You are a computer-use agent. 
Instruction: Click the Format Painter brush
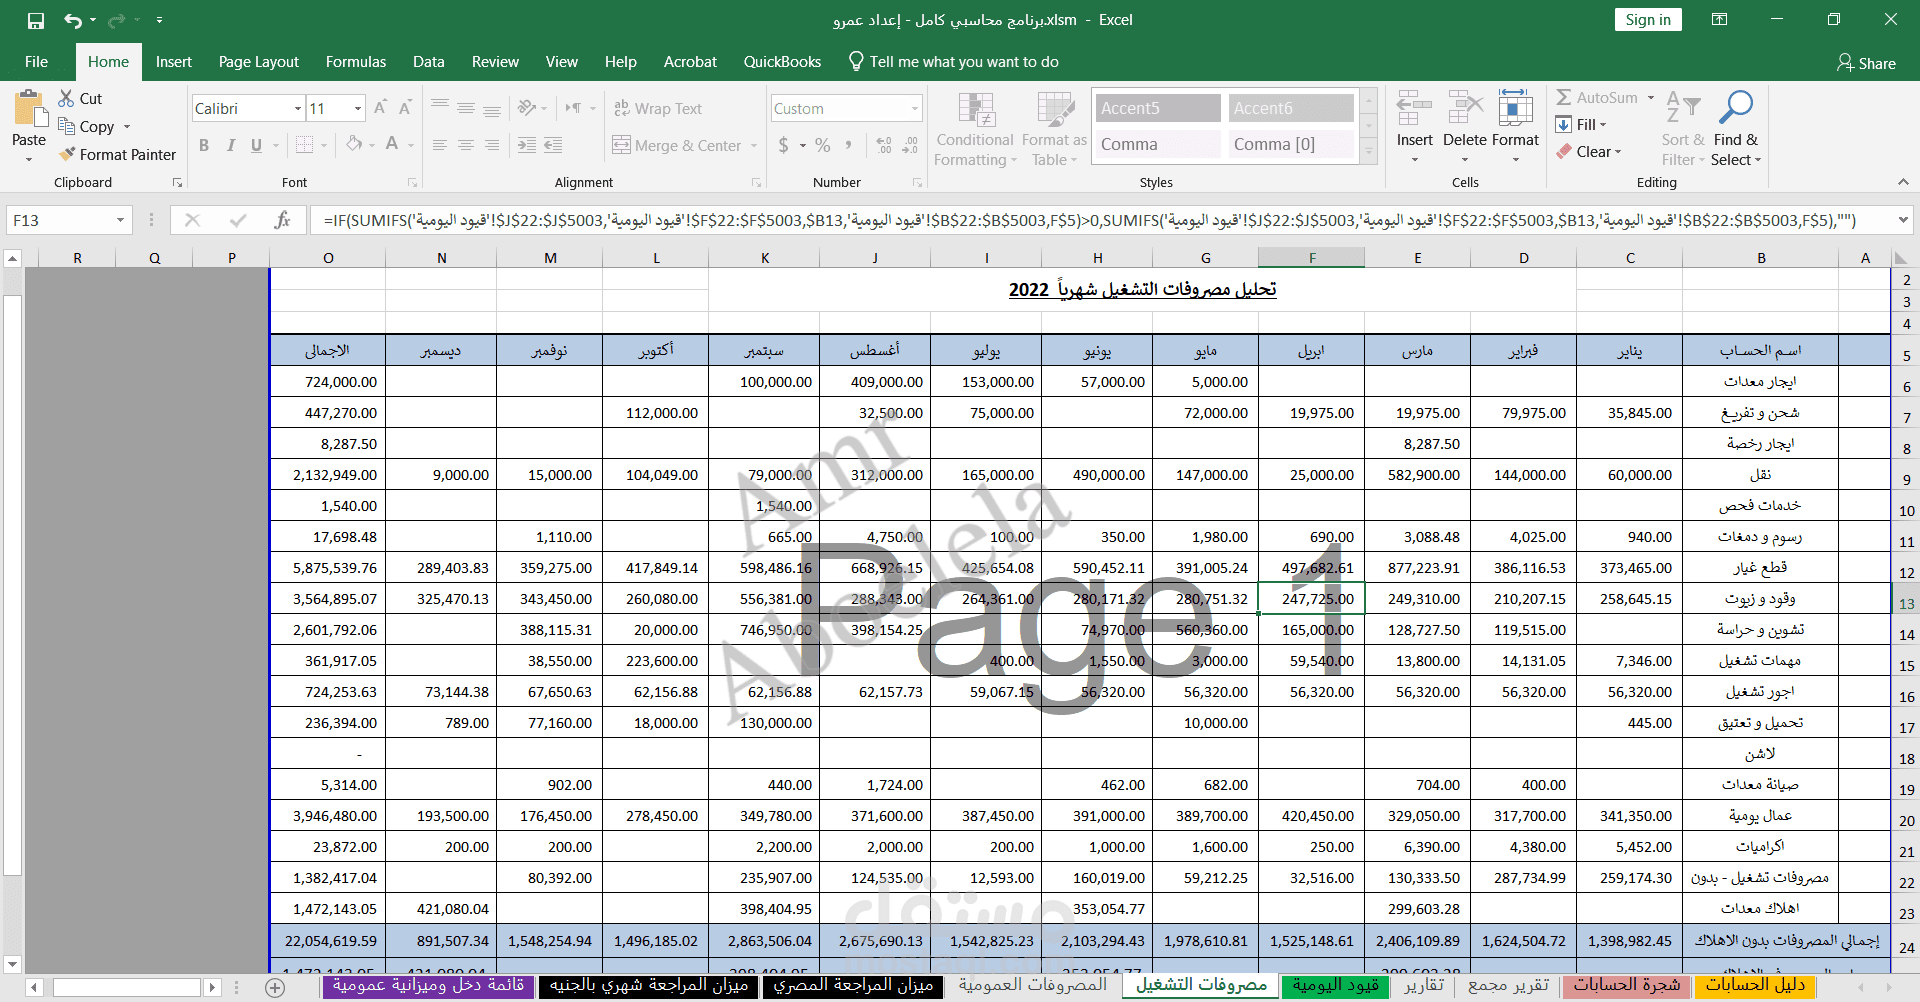tap(68, 154)
